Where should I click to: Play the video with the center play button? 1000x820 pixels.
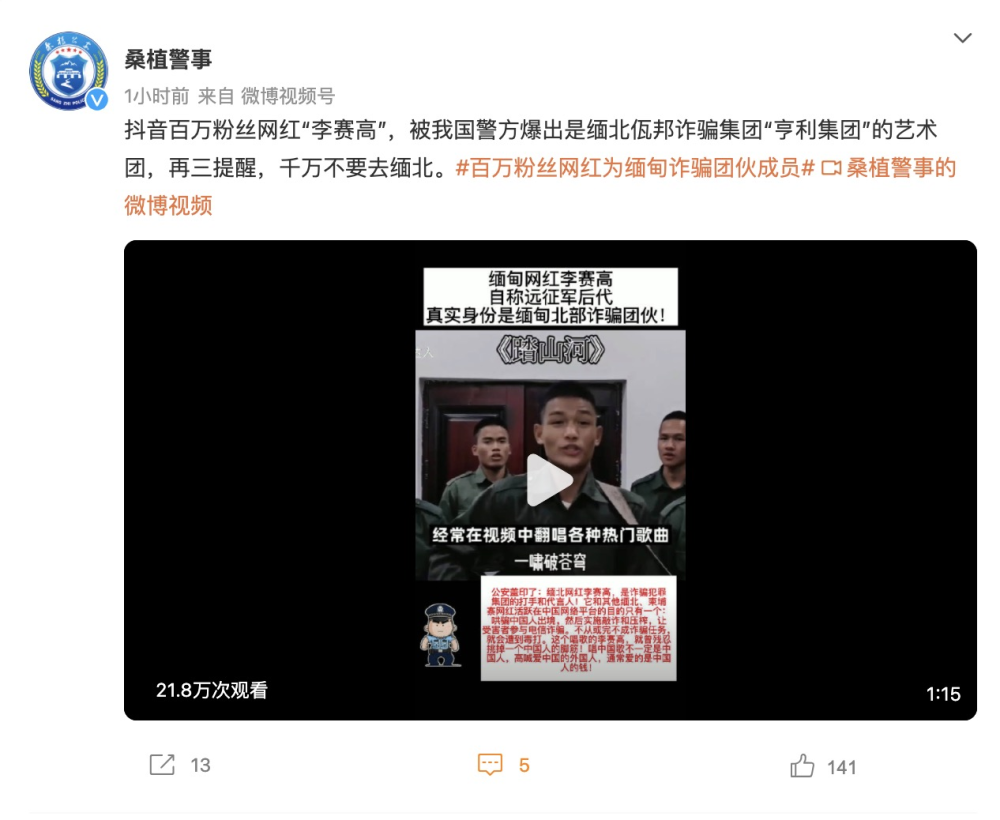tap(550, 480)
